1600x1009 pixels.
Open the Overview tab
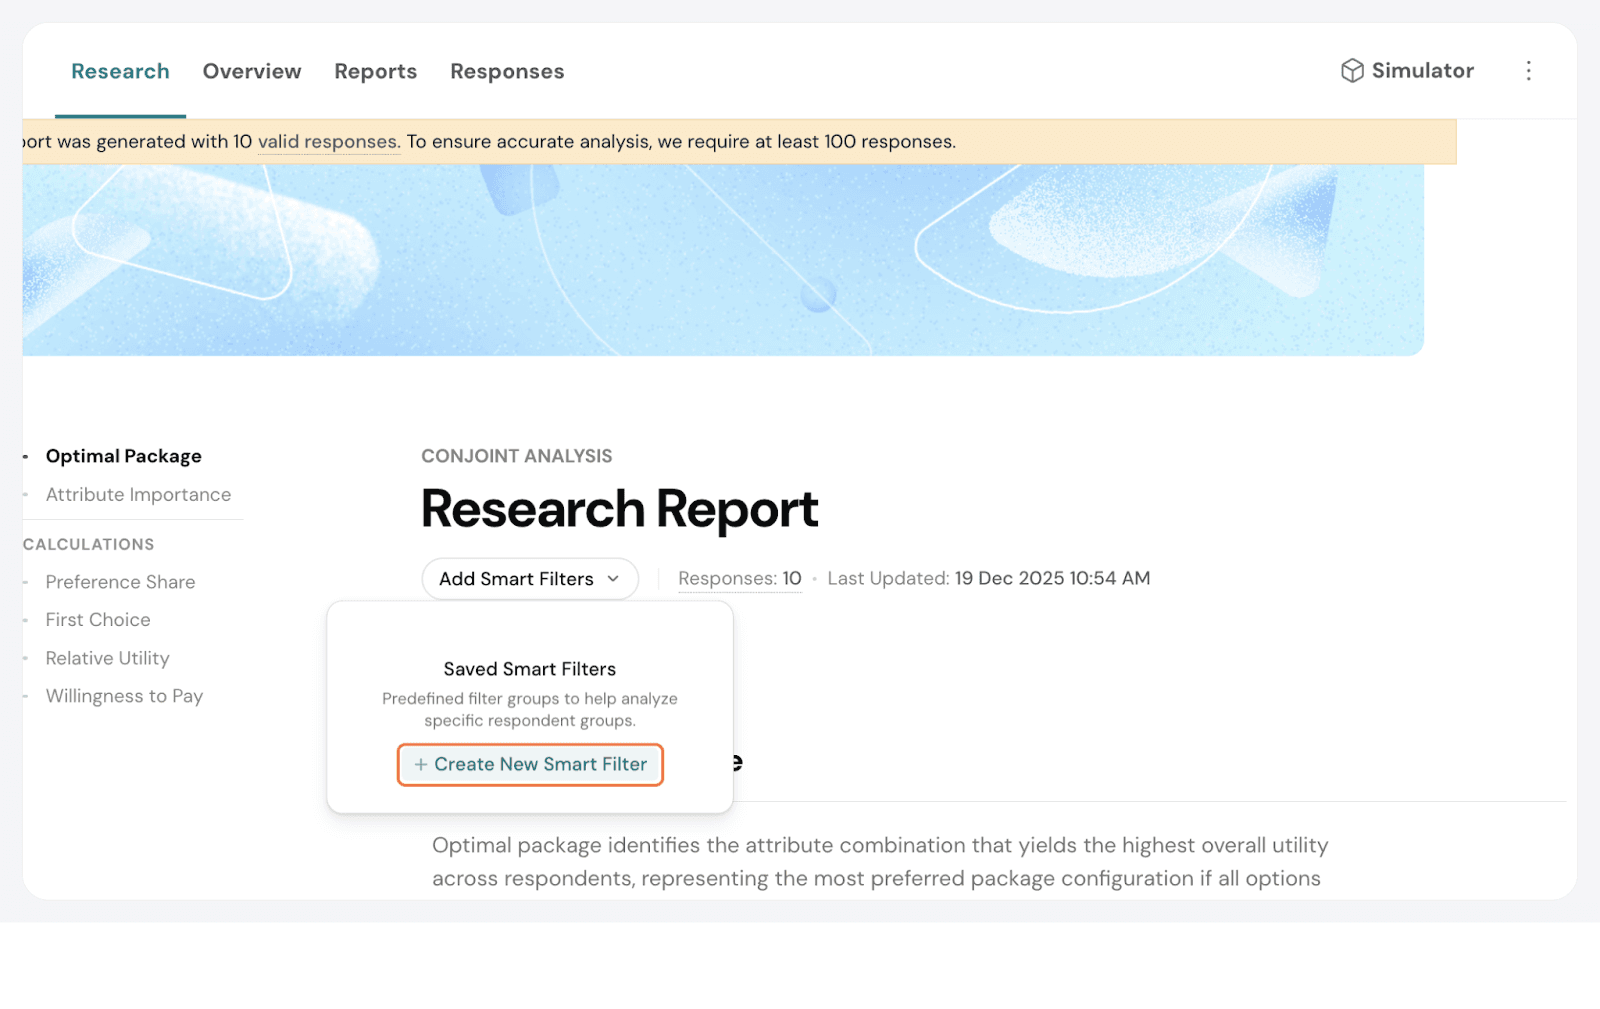pos(252,72)
